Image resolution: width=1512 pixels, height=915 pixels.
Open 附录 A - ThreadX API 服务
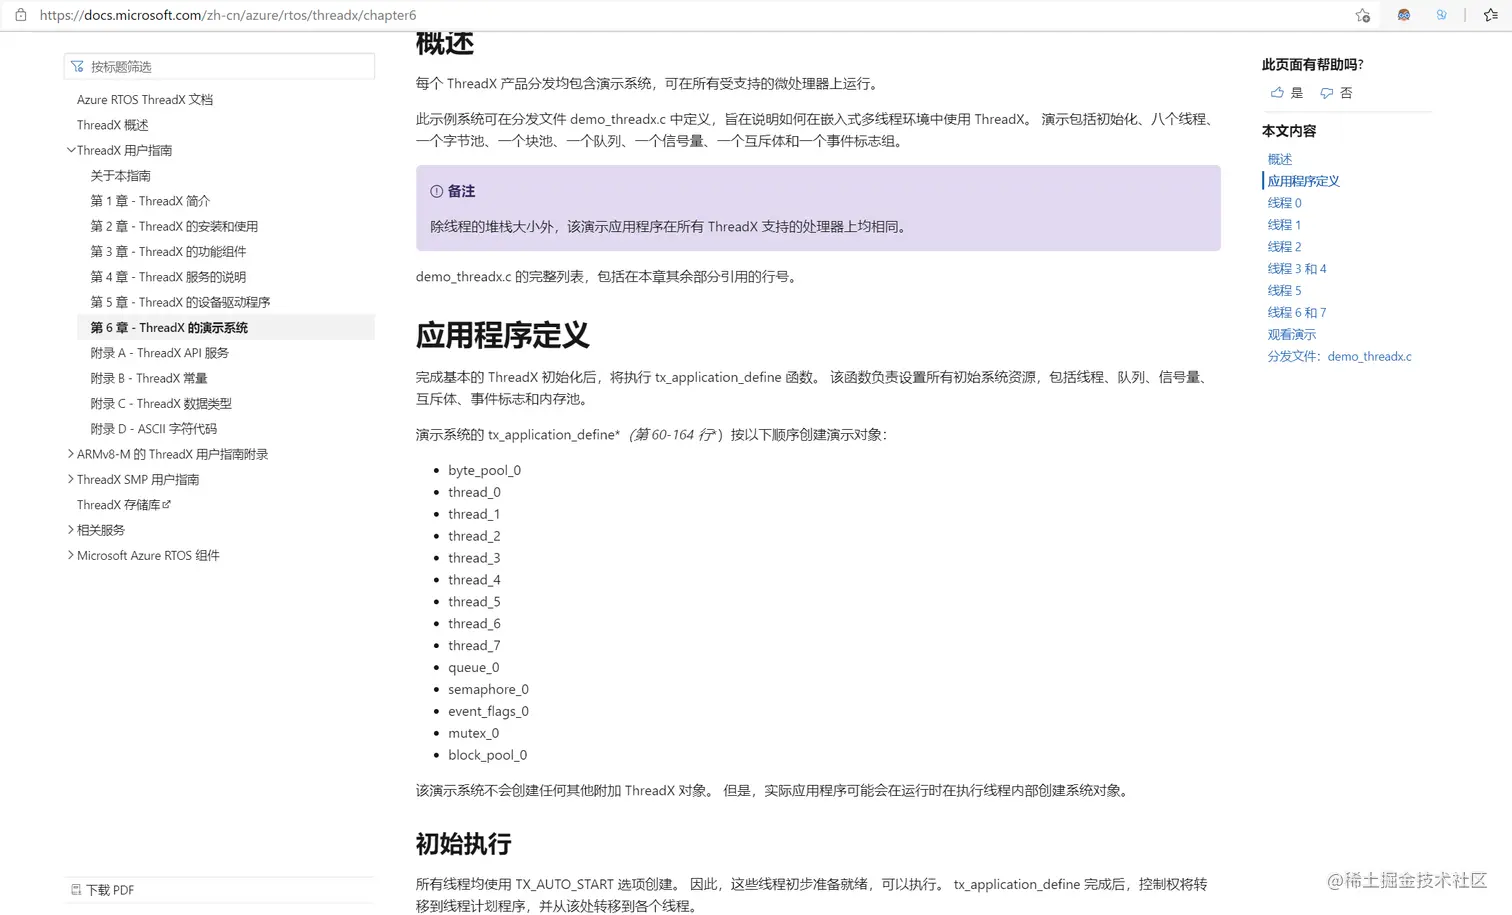[160, 353]
